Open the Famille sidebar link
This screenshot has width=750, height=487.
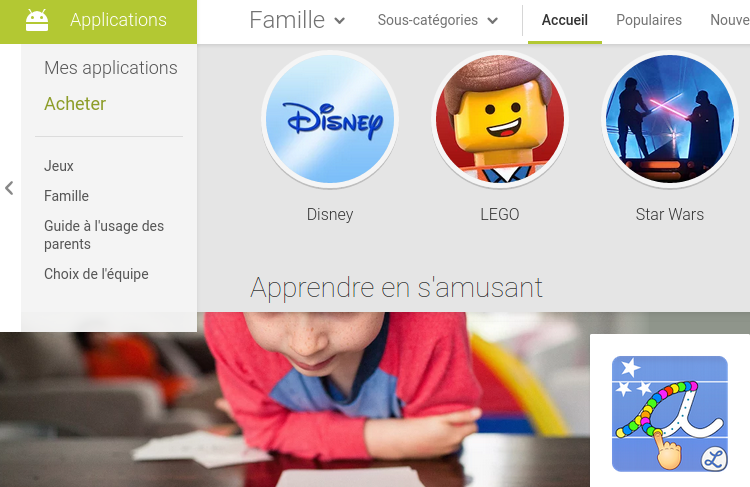pyautogui.click(x=66, y=196)
